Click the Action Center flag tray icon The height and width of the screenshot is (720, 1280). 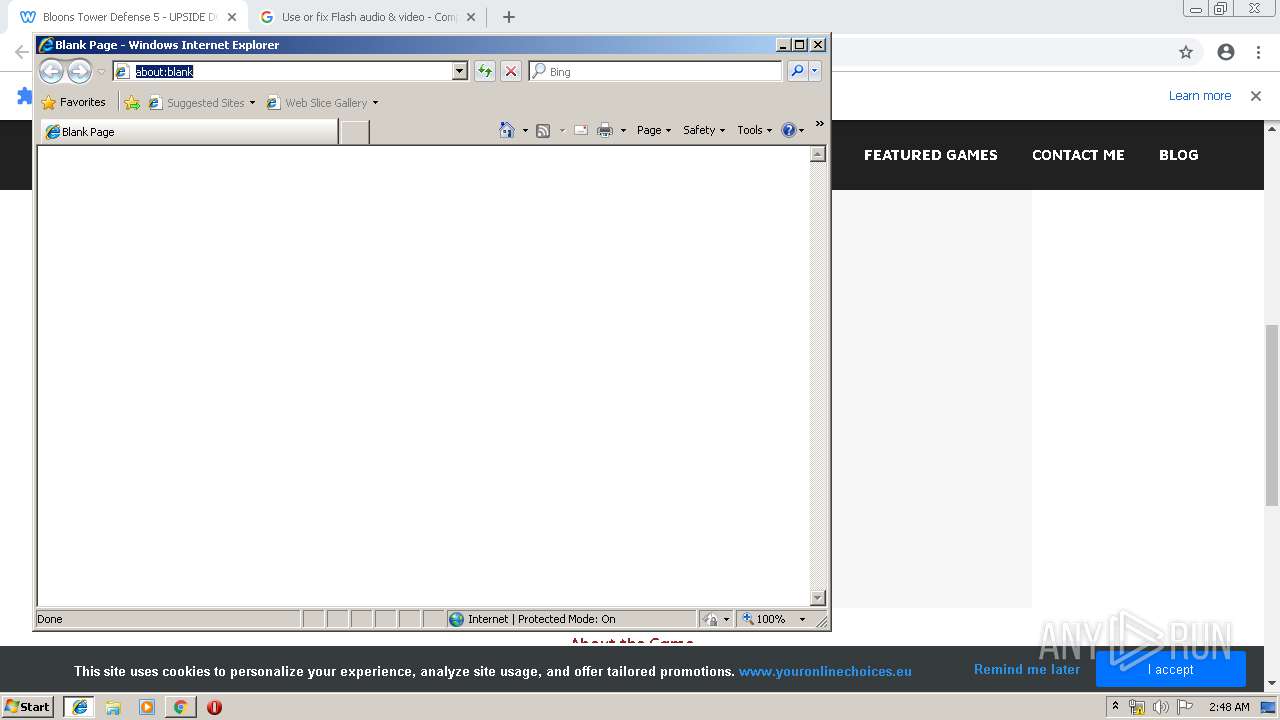point(1185,707)
